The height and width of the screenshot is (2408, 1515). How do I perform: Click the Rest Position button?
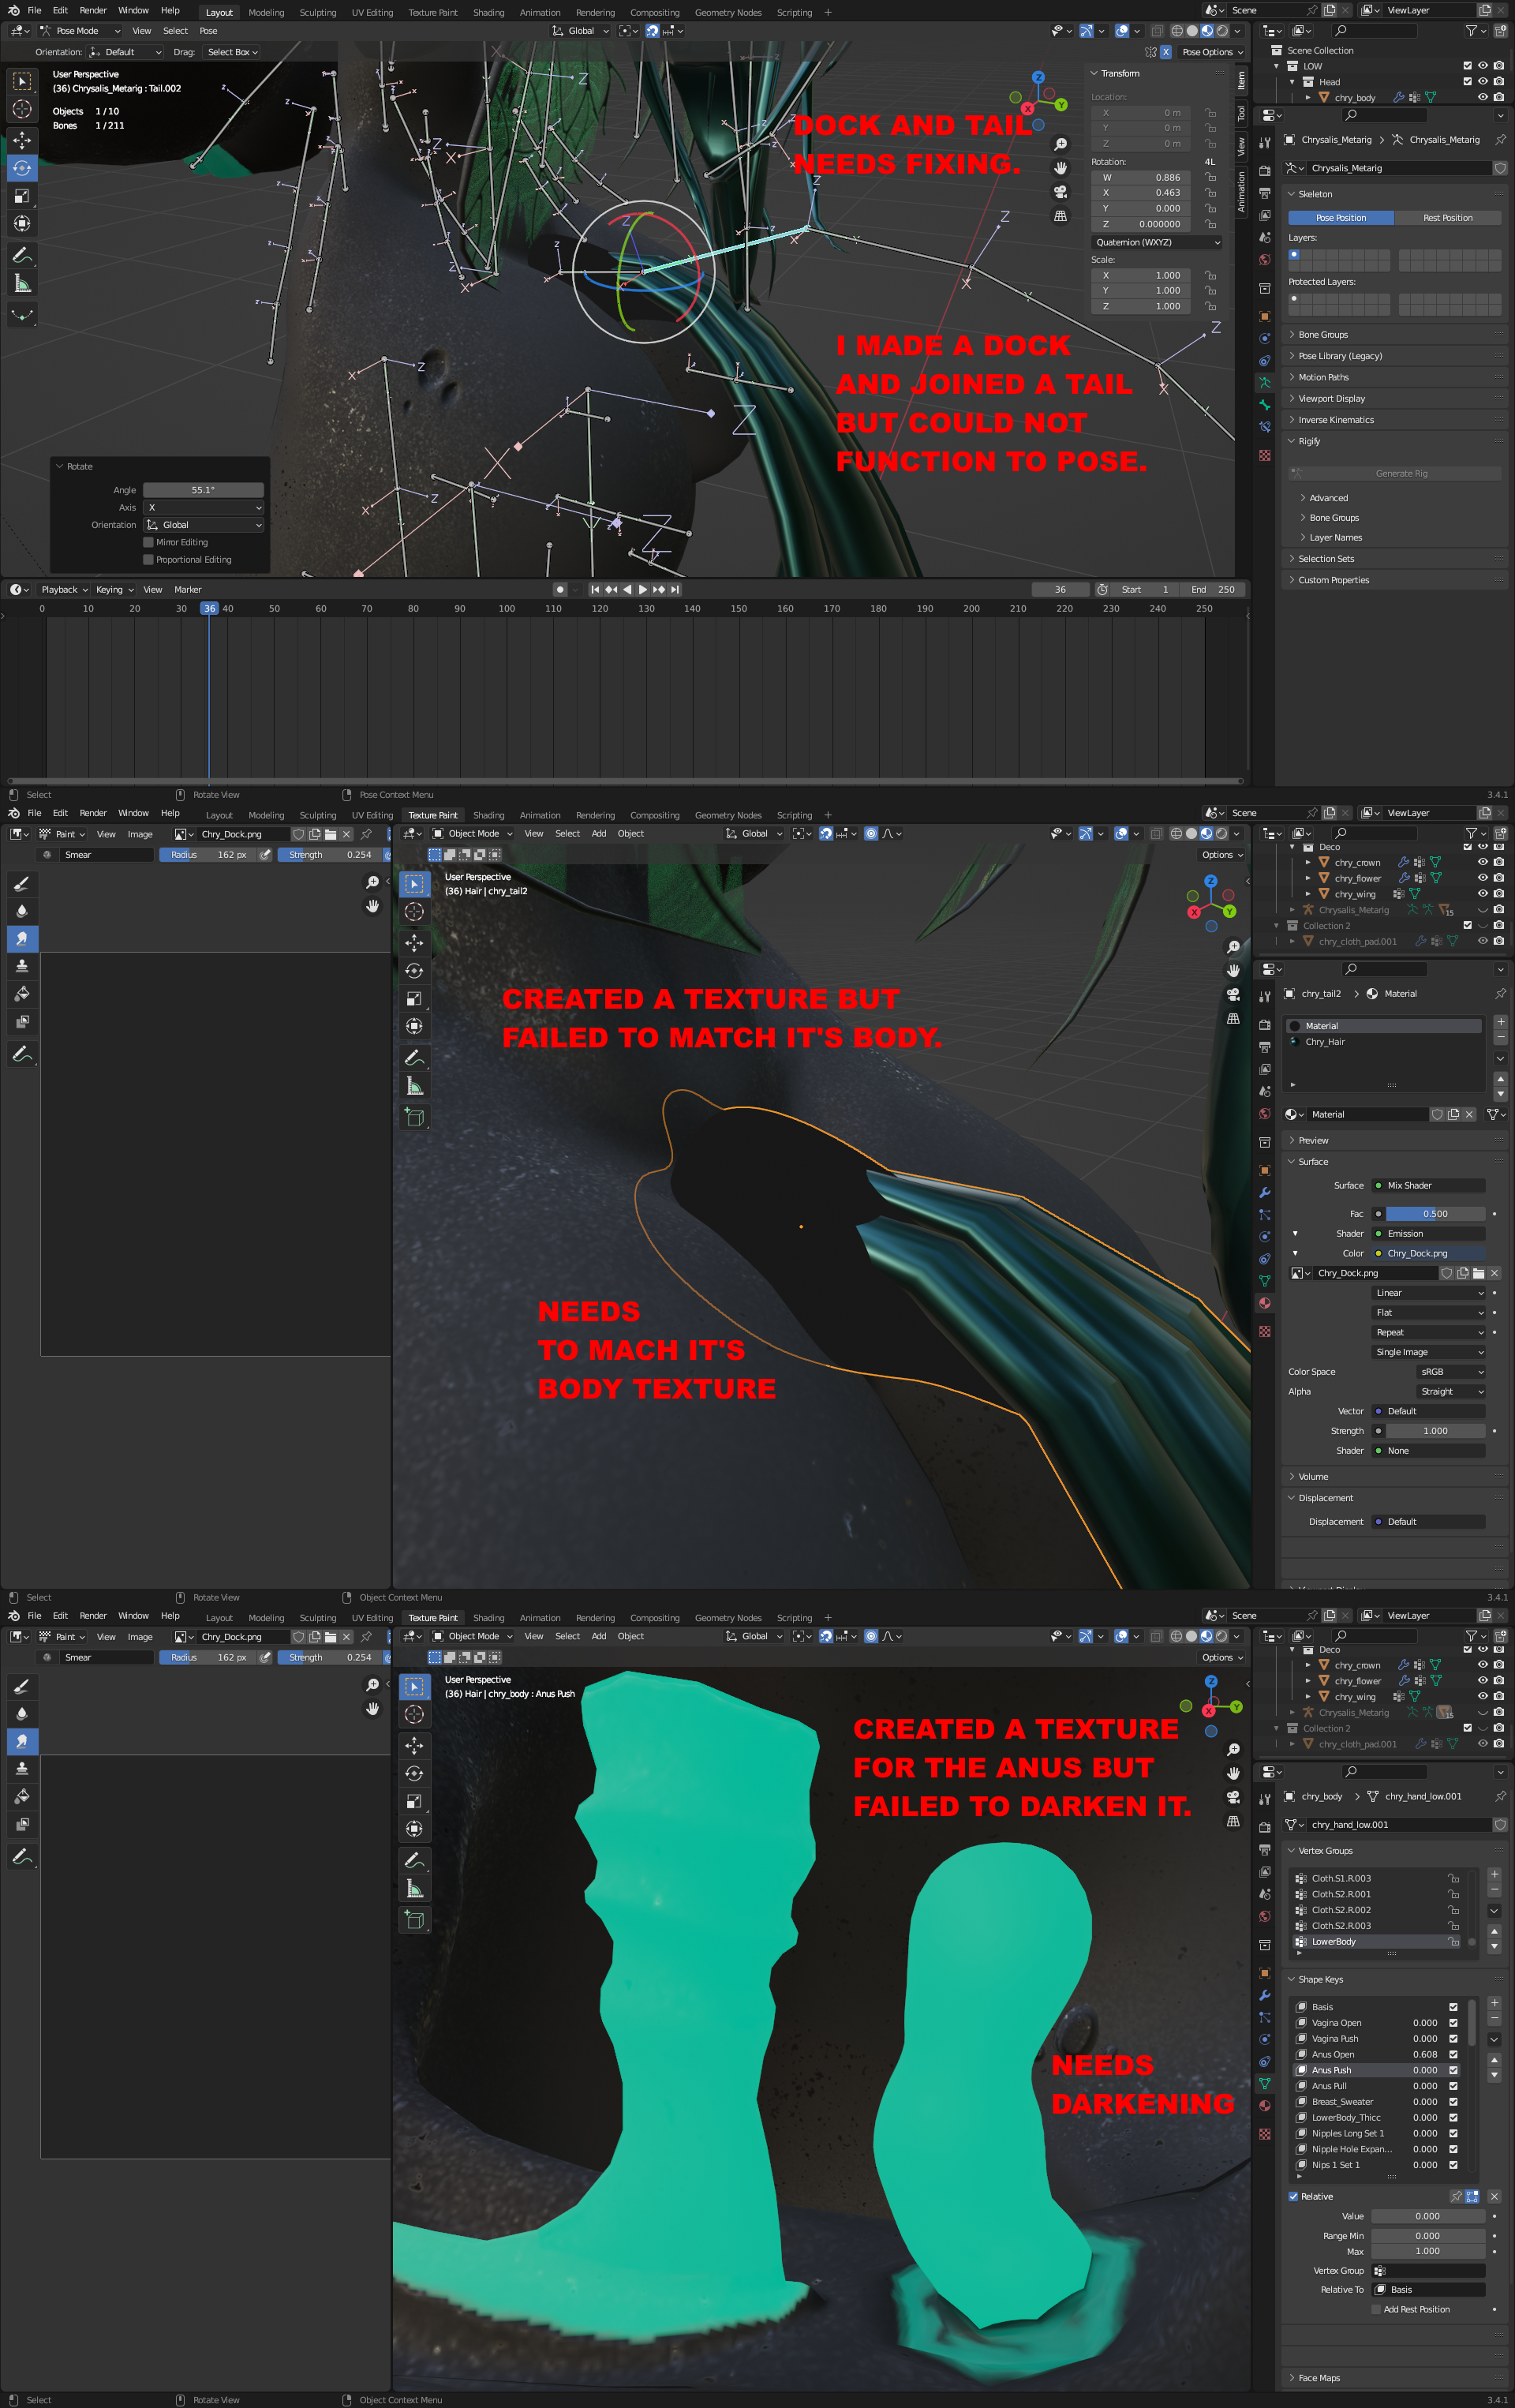point(1447,218)
